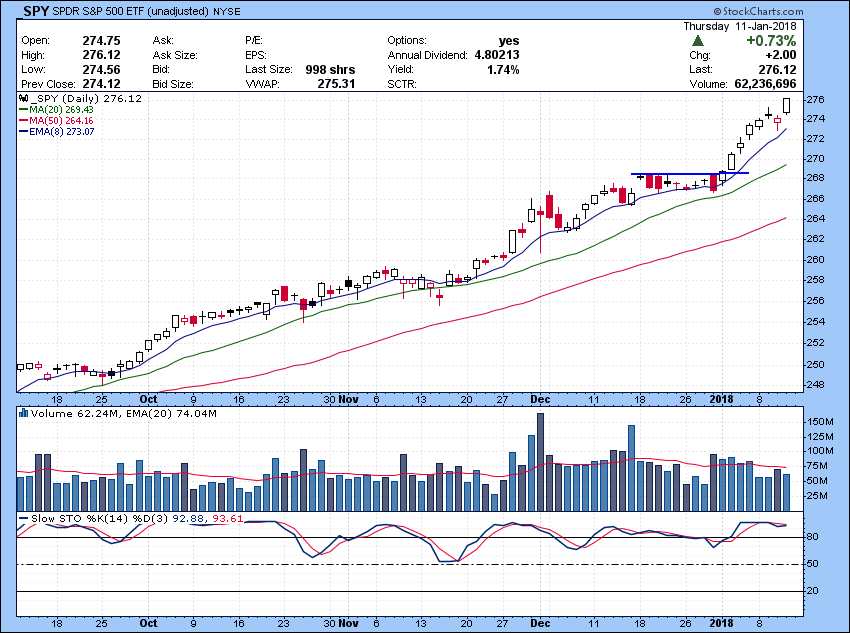The width and height of the screenshot is (850, 633).
Task: Click the Nov label on price chart axis
Action: tap(346, 397)
